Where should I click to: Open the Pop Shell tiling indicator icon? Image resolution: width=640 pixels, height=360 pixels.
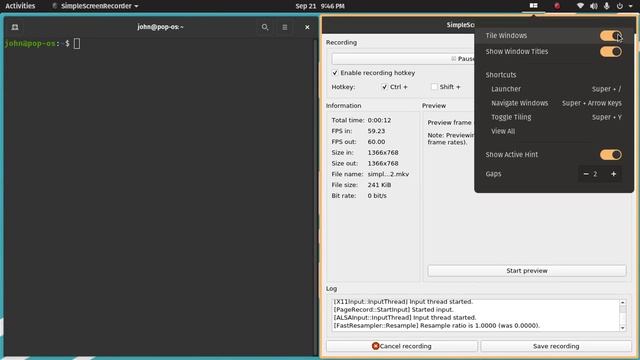click(x=533, y=6)
